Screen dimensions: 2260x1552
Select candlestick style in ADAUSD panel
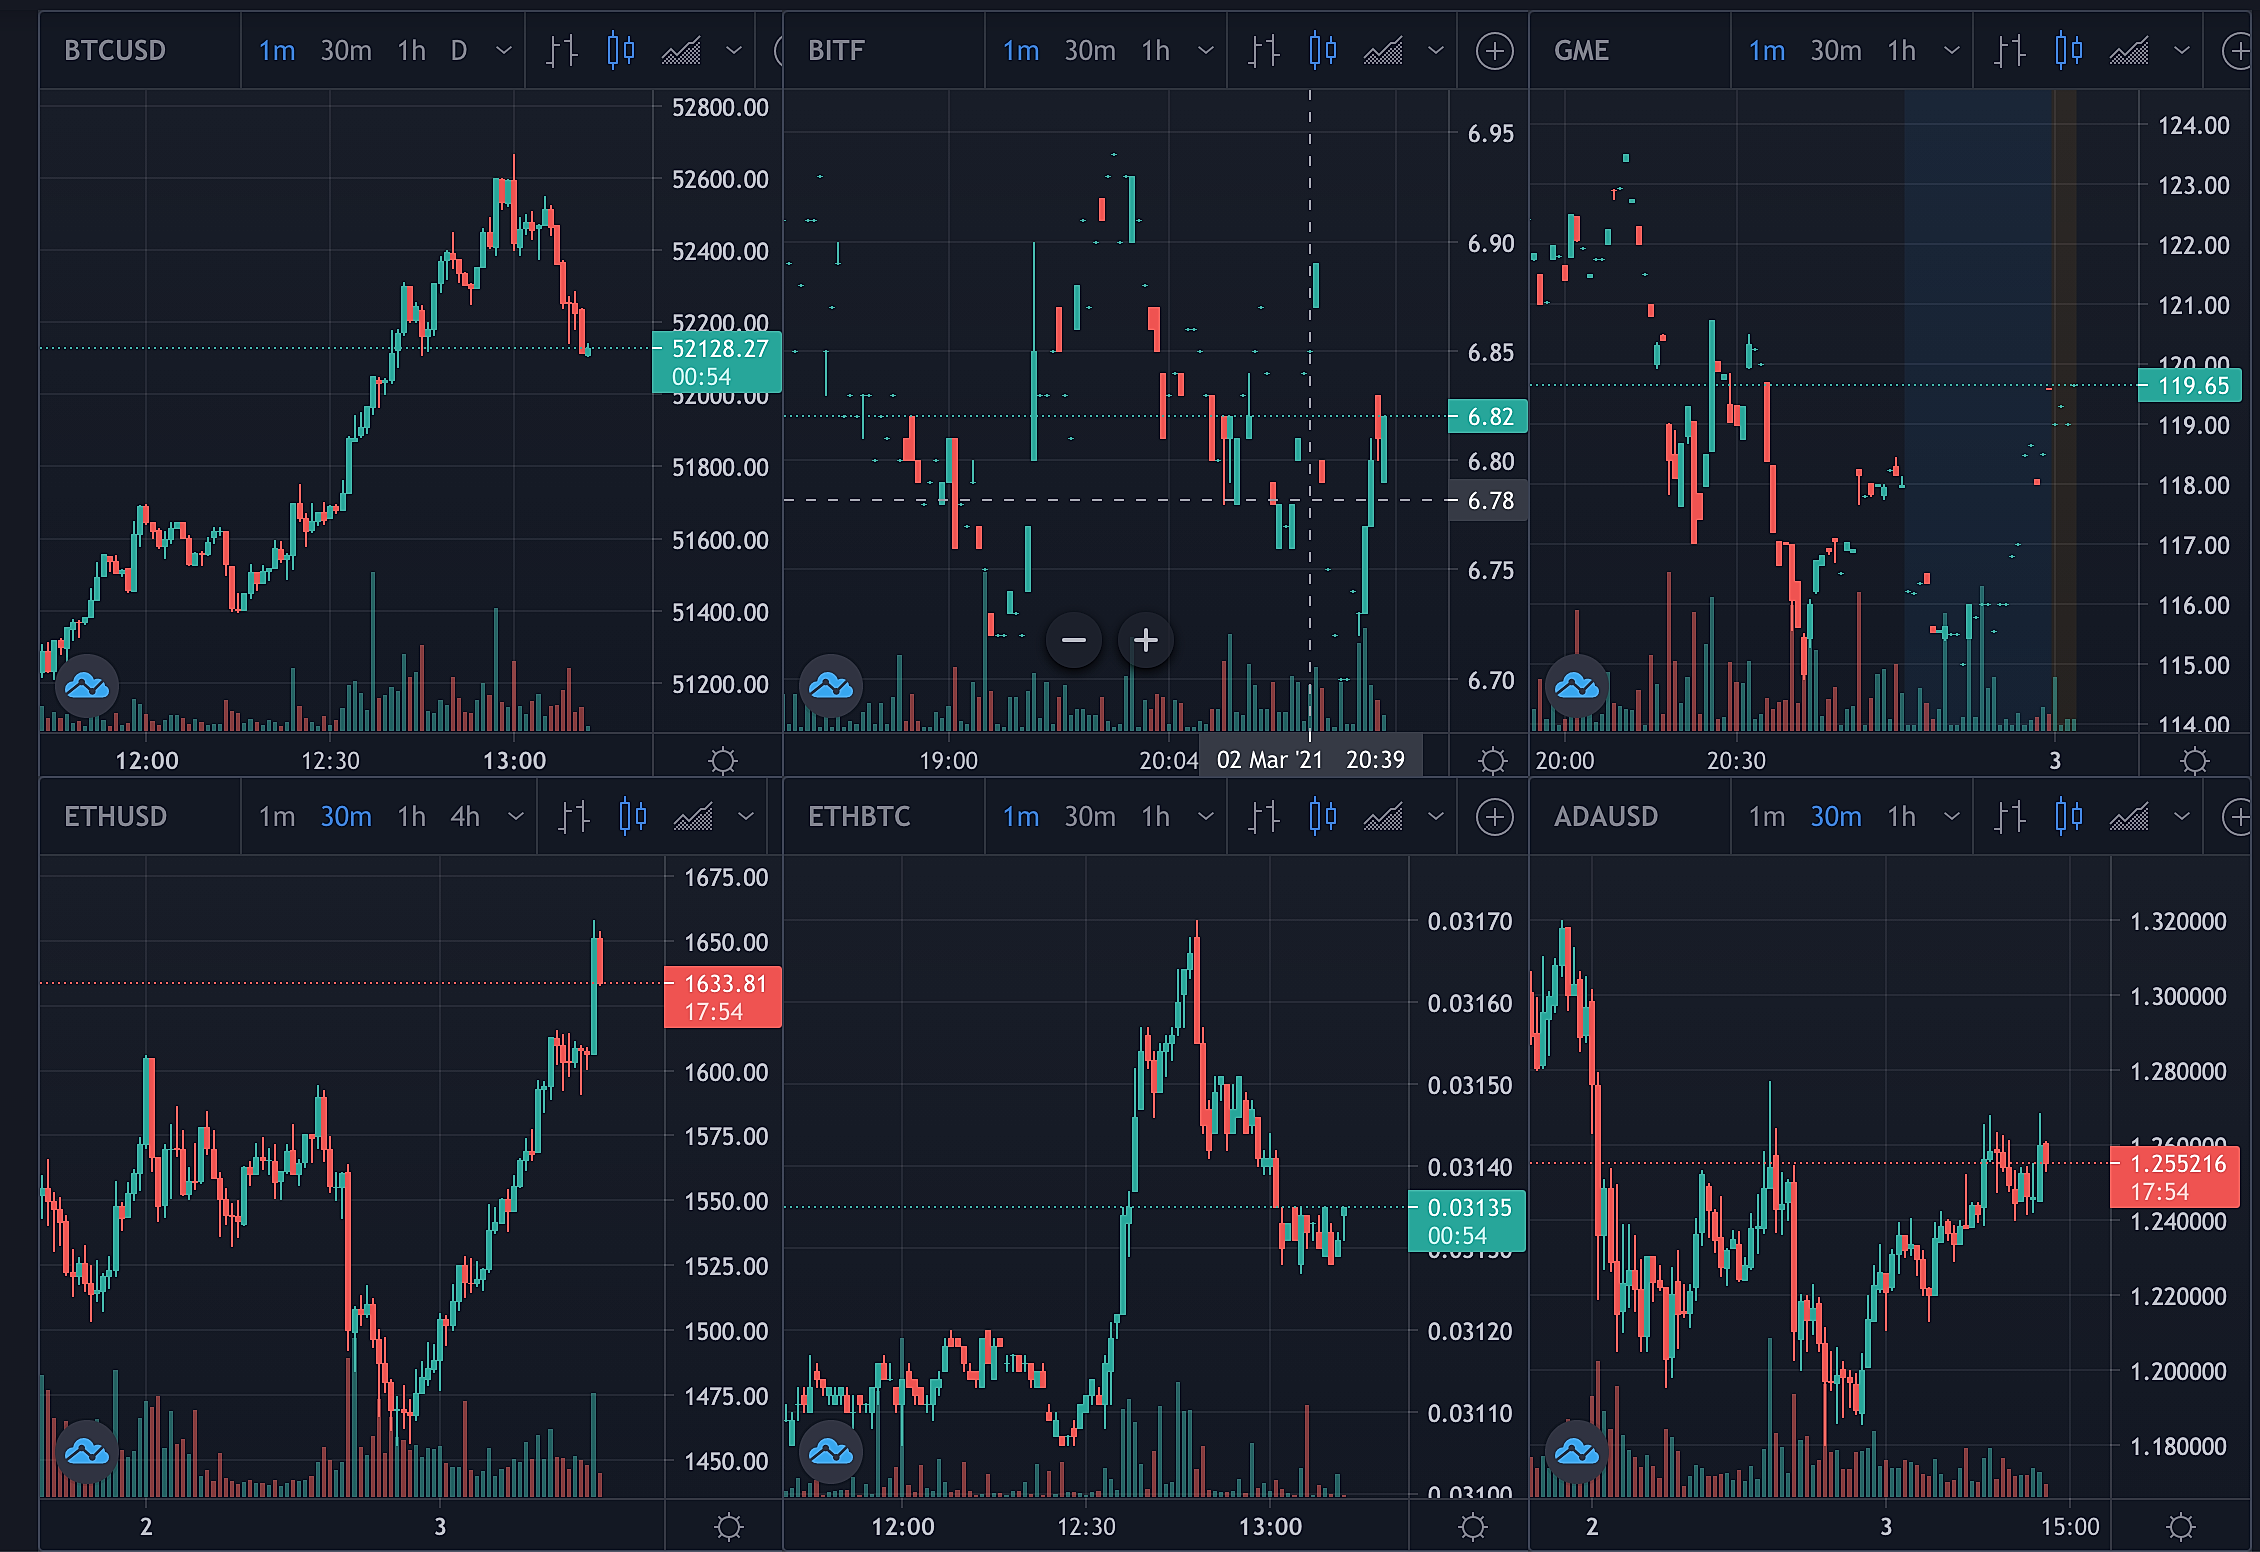[x=2069, y=816]
